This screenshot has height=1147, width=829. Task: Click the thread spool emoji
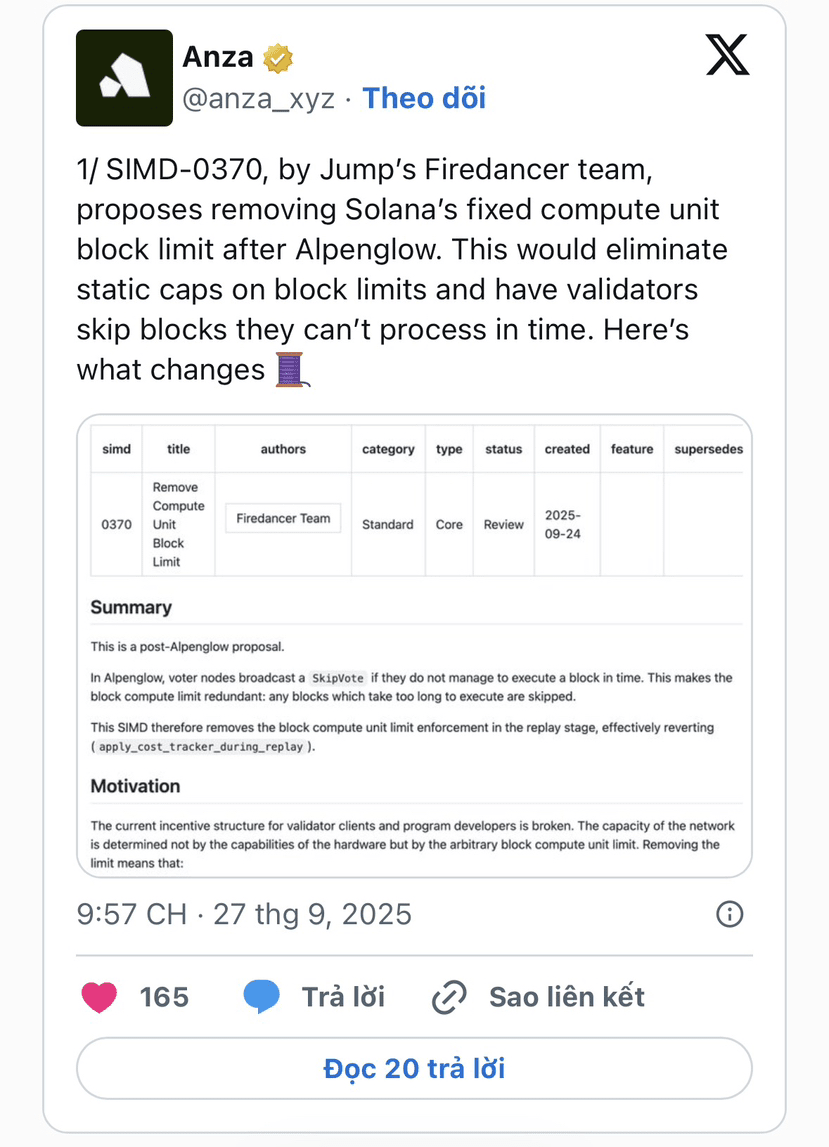291,369
